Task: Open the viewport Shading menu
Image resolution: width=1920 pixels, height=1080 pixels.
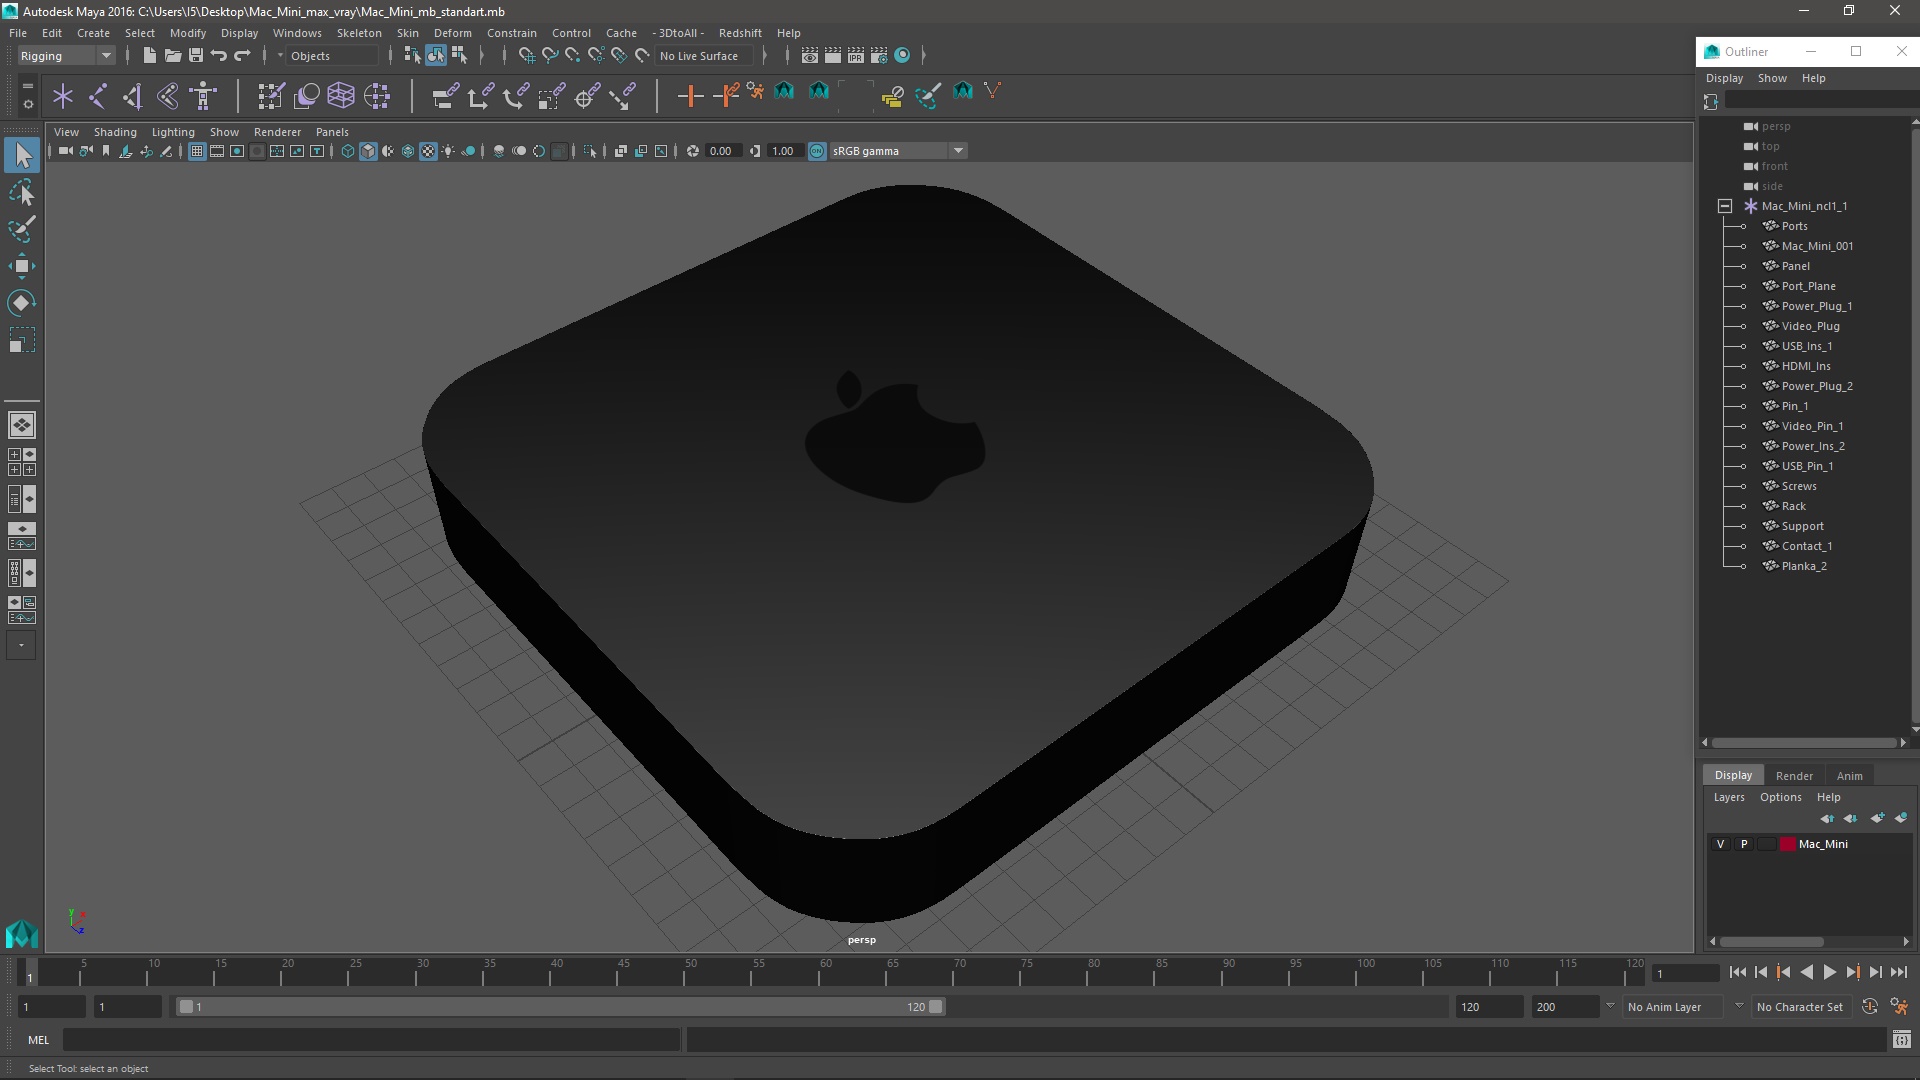Action: point(115,132)
